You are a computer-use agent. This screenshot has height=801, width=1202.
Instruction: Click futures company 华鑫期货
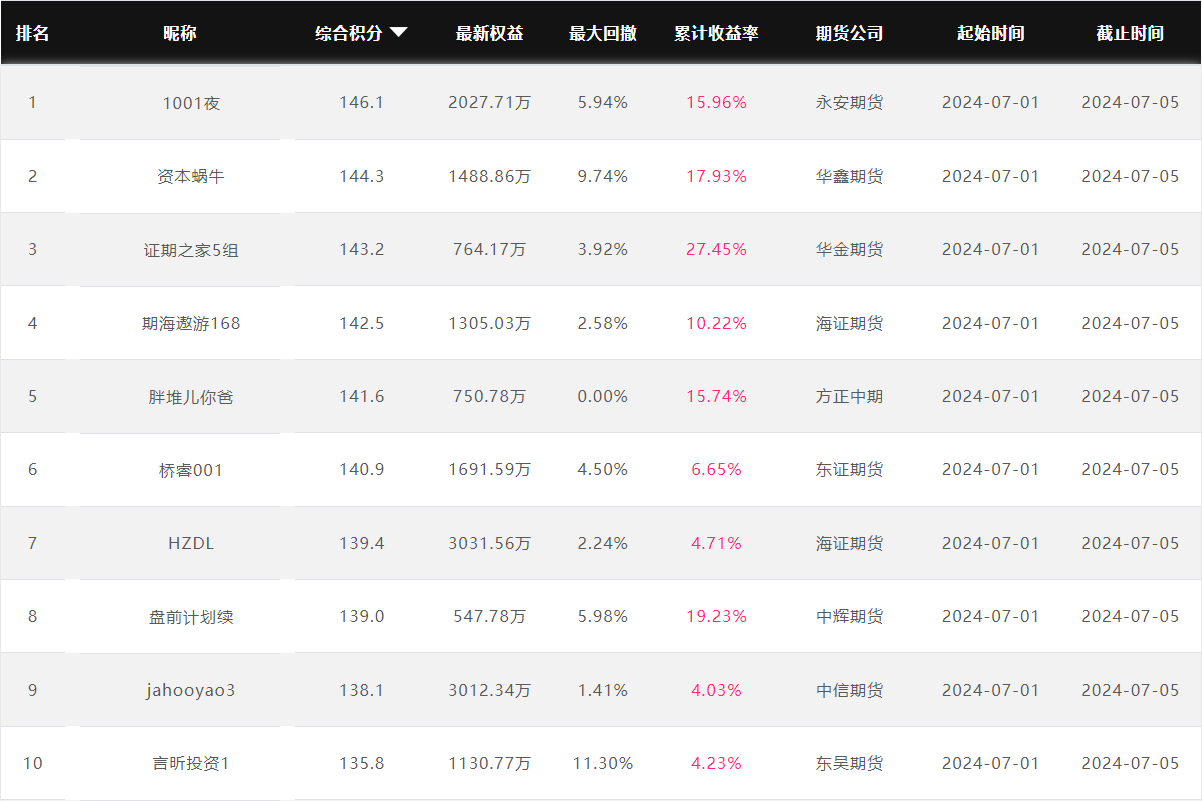[850, 176]
